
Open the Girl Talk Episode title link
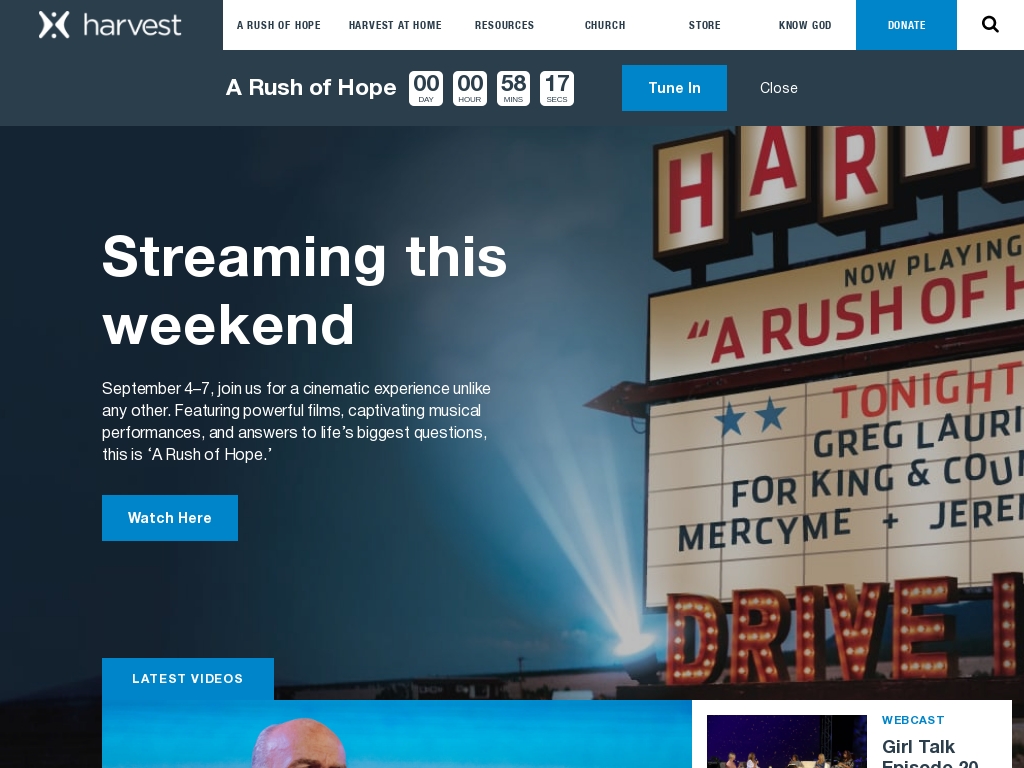pyautogui.click(x=930, y=752)
